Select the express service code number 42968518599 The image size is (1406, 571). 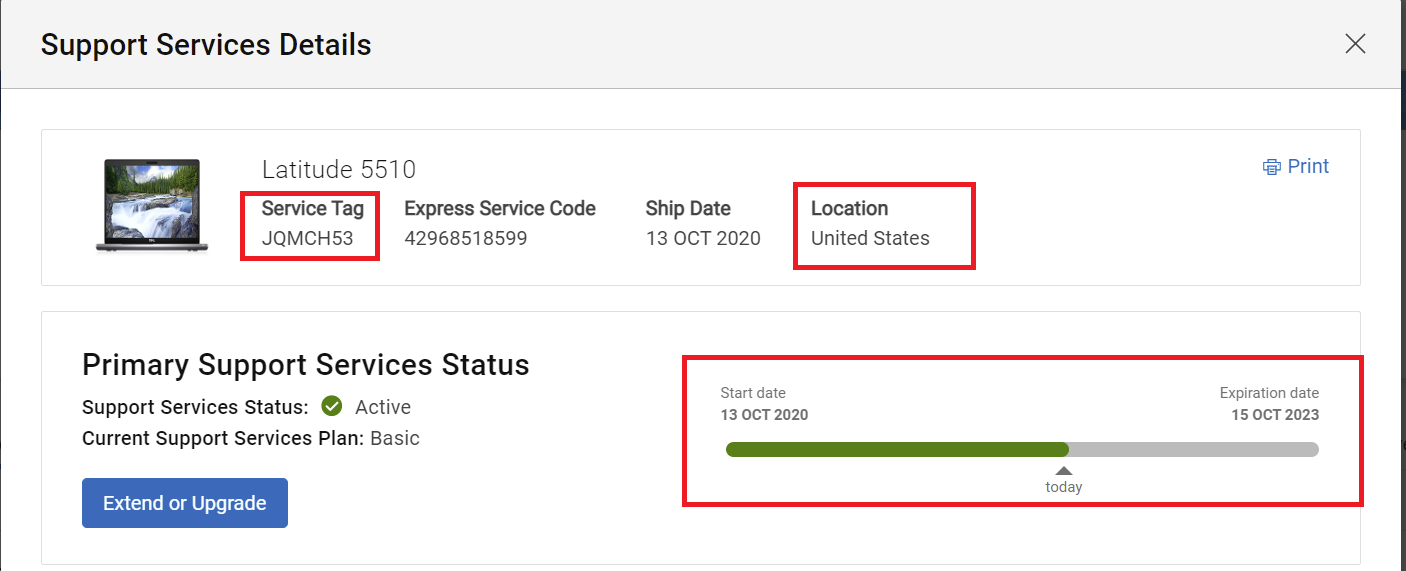click(465, 238)
